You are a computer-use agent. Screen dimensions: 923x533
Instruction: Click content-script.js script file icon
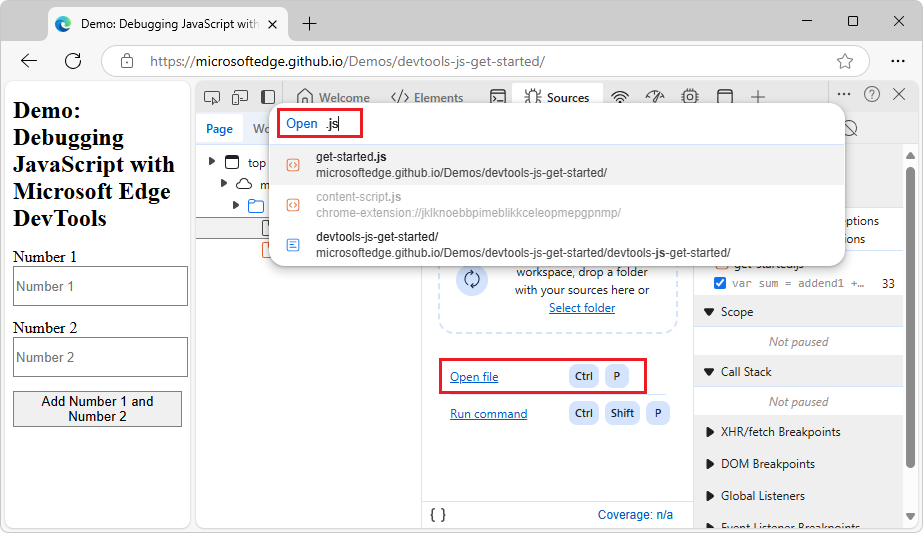(293, 205)
